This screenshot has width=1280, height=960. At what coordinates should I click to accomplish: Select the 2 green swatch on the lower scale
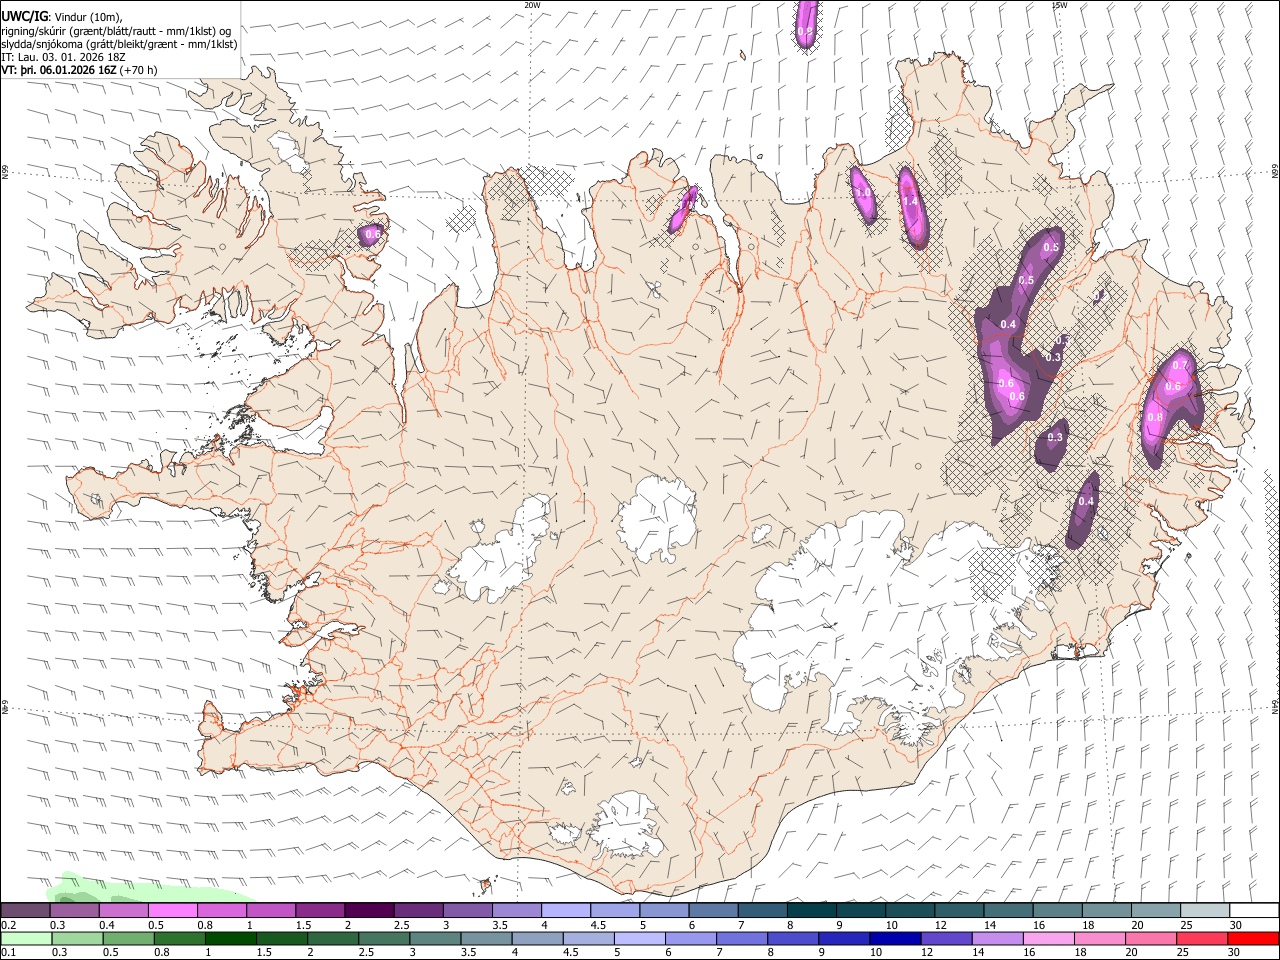coord(333,938)
